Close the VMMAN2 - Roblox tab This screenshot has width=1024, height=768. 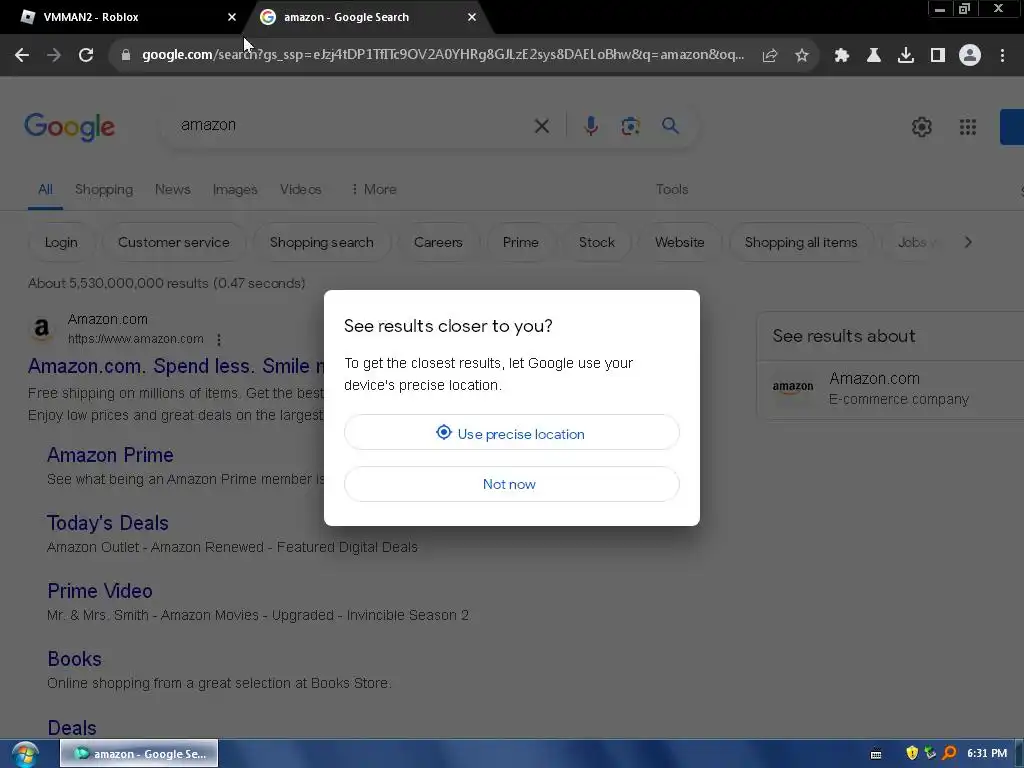232,17
